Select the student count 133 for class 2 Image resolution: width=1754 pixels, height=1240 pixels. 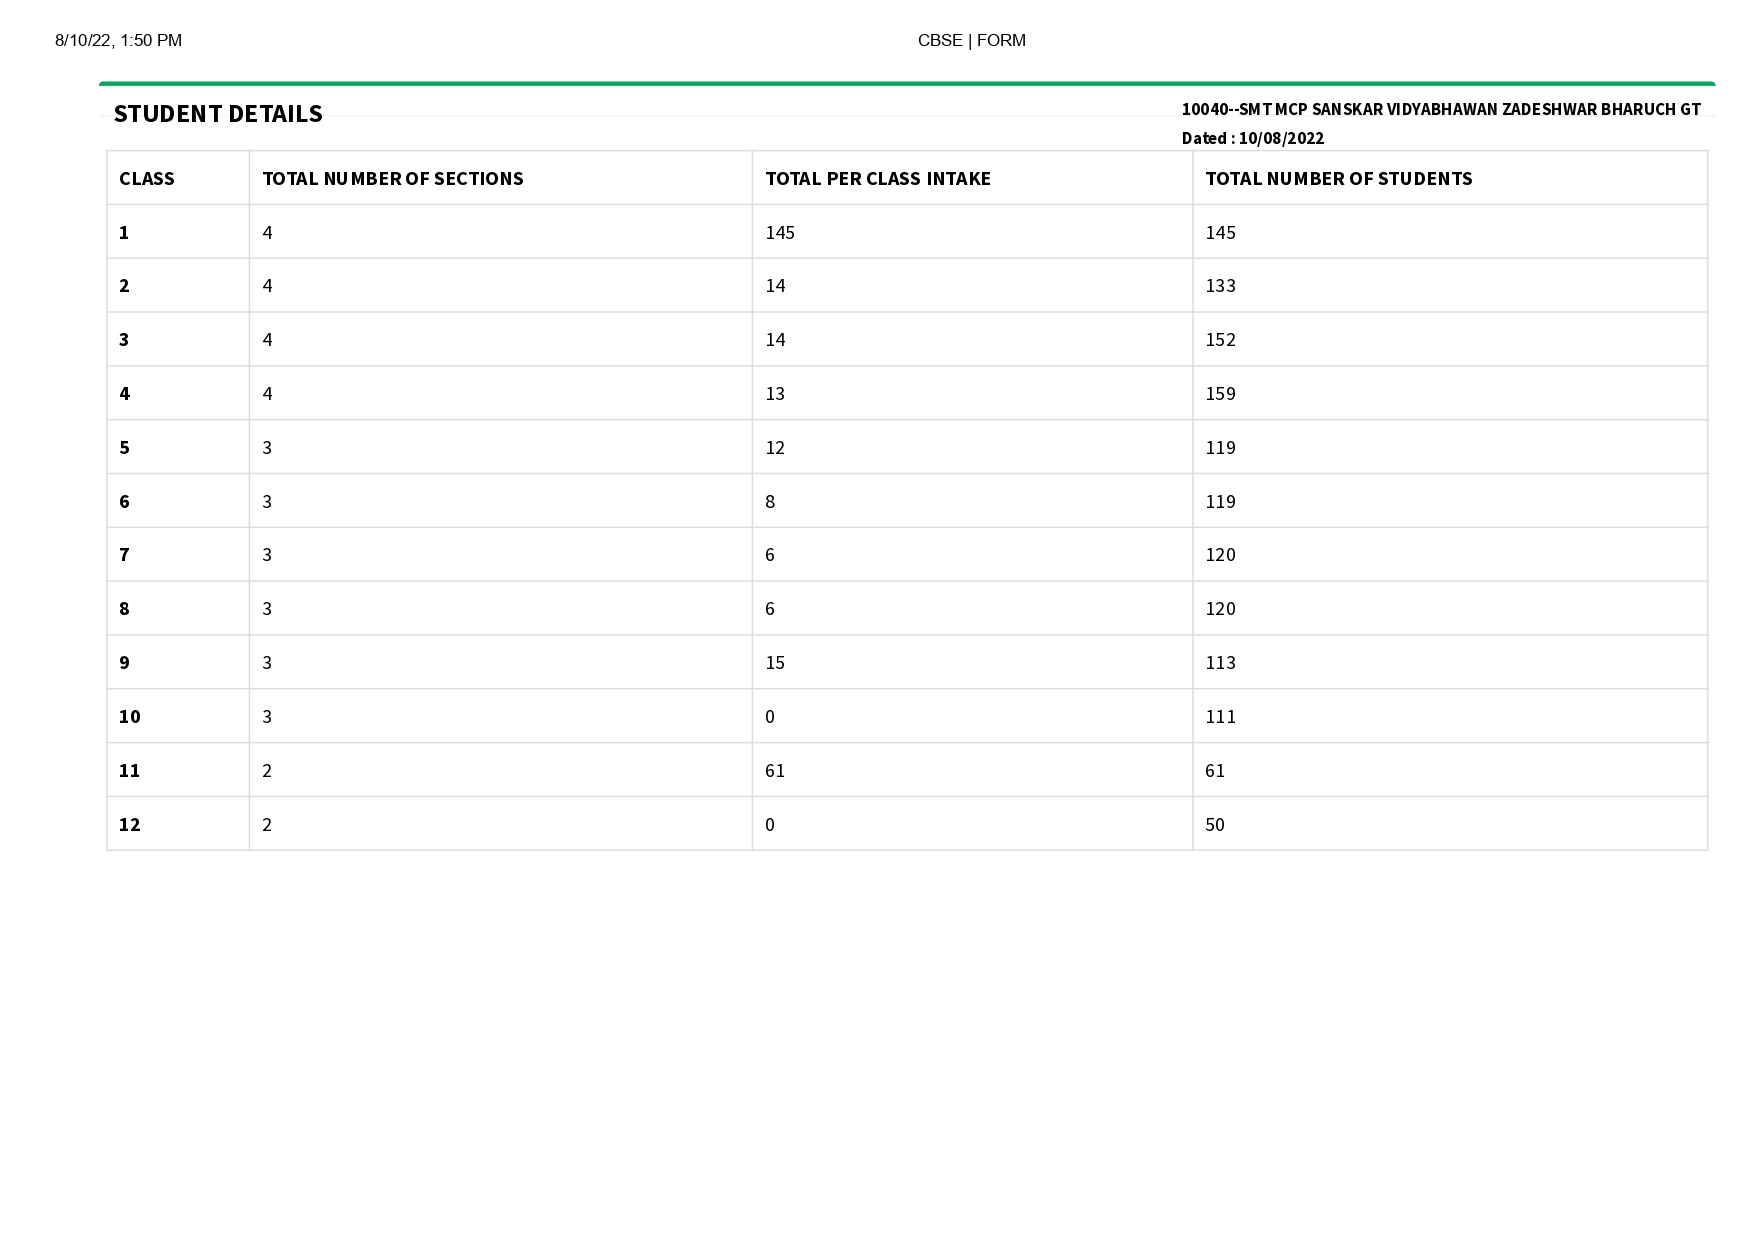coord(1220,286)
